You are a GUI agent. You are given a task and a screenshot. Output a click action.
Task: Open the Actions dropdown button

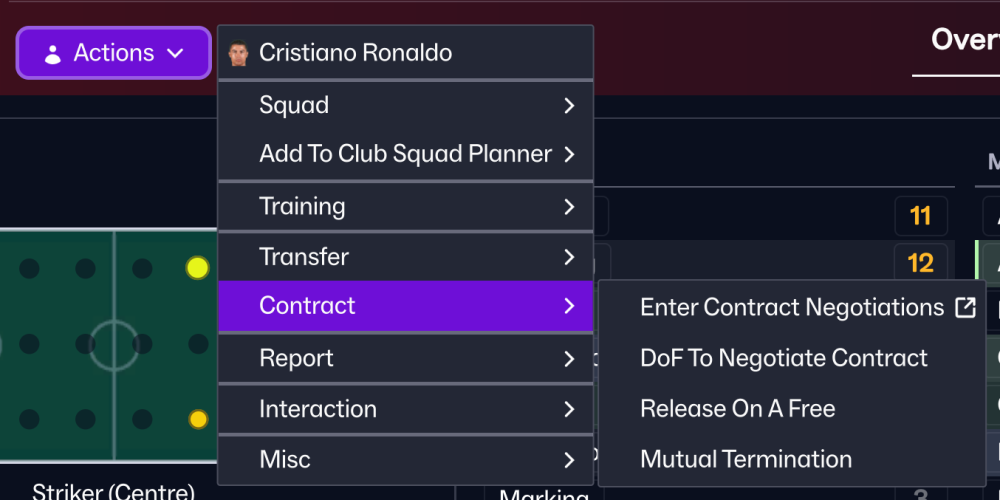coord(114,53)
